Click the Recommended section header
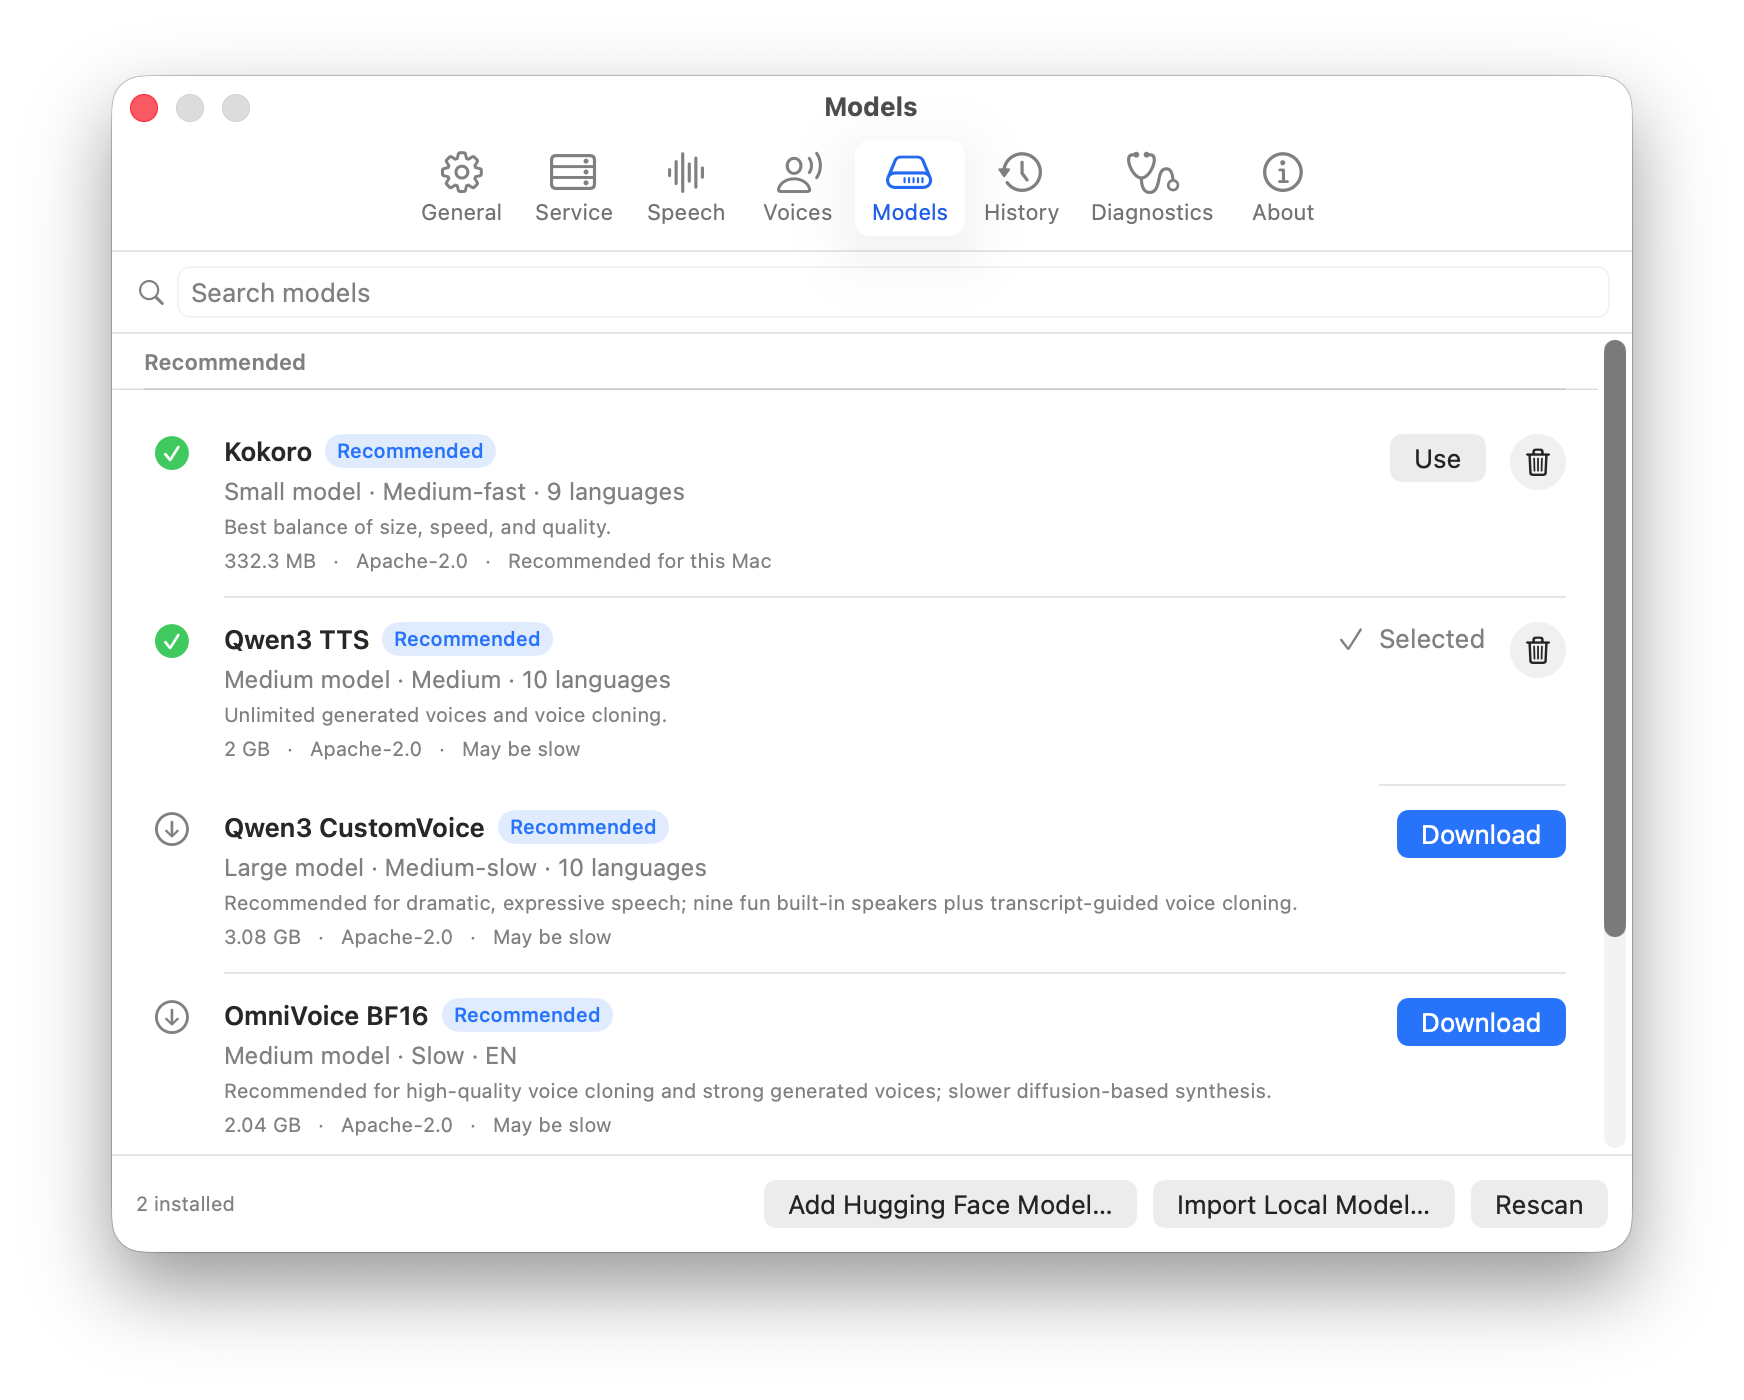Viewport: 1744px width, 1400px height. coord(225,362)
